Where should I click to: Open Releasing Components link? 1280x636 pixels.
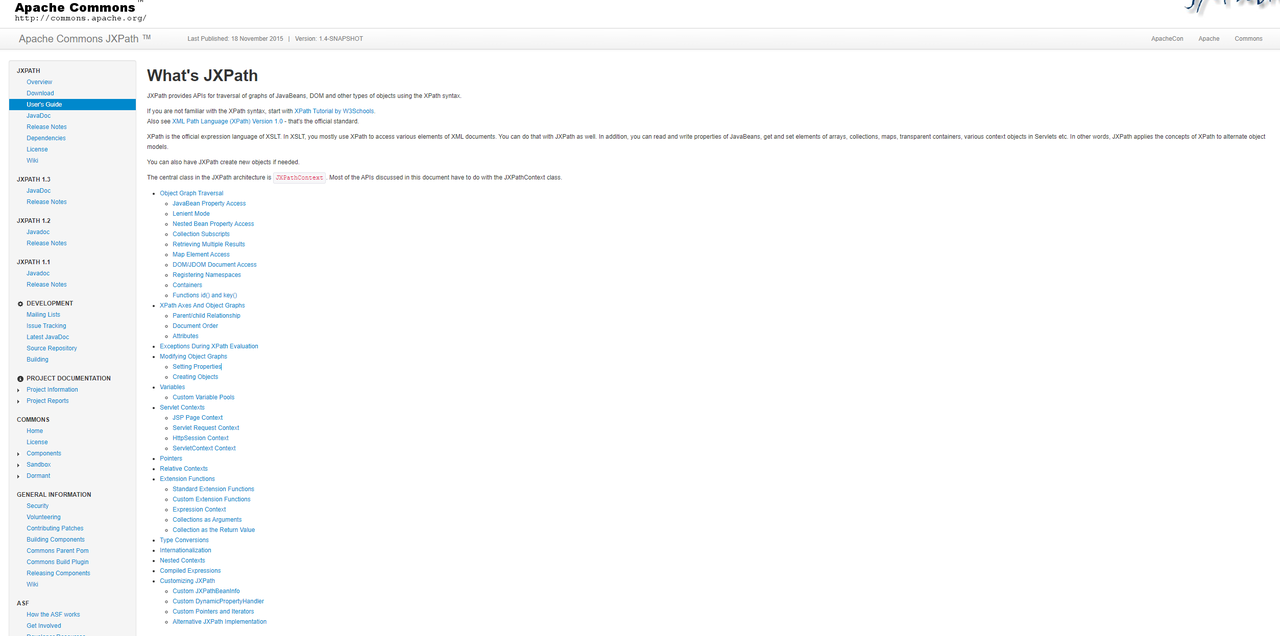coord(58,573)
